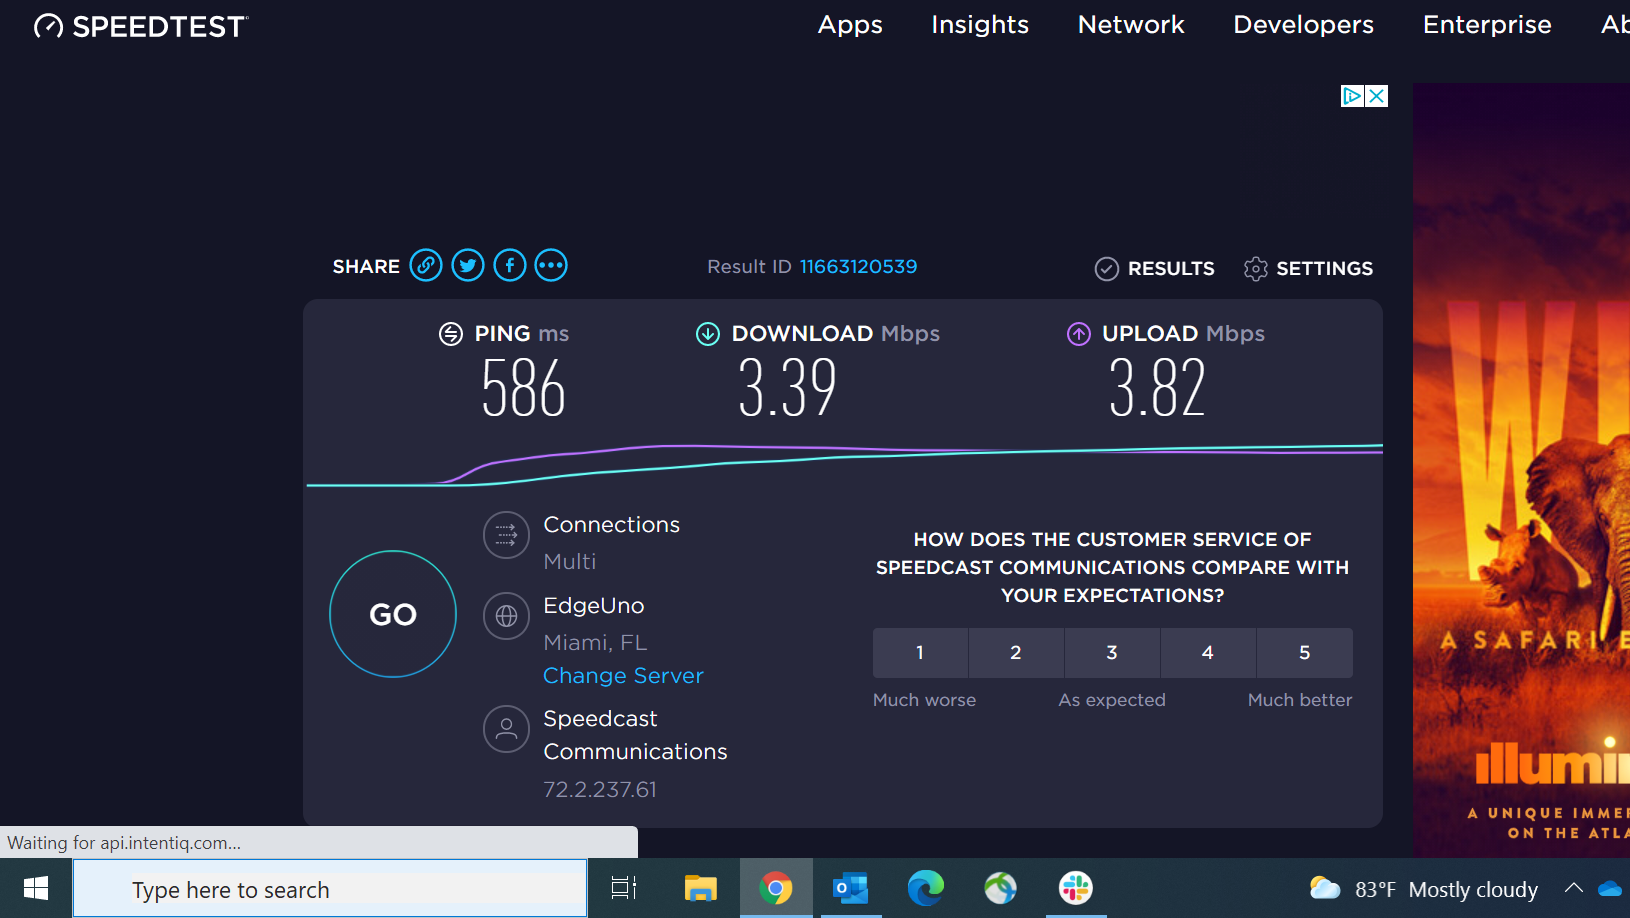Share the result on Twitter
This screenshot has height=918, width=1630.
(x=468, y=265)
